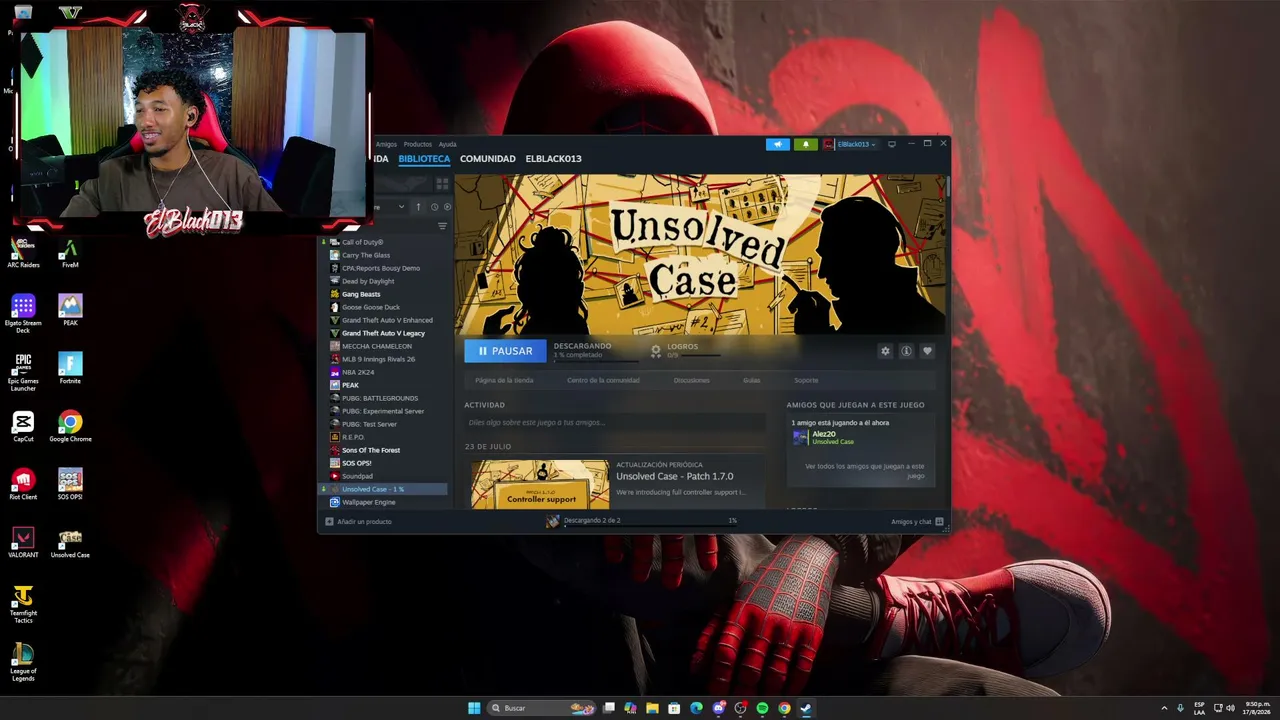Open the Productos menu
The height and width of the screenshot is (720, 1280).
418,144
